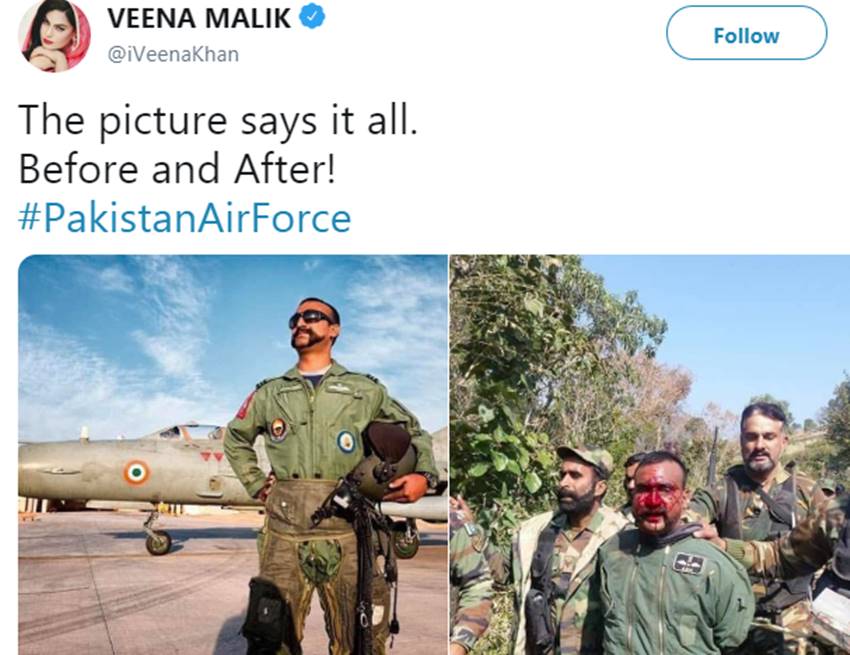The image size is (850, 655).
Task: Open the #PakistanAirForce hashtag link
Action: point(184,218)
